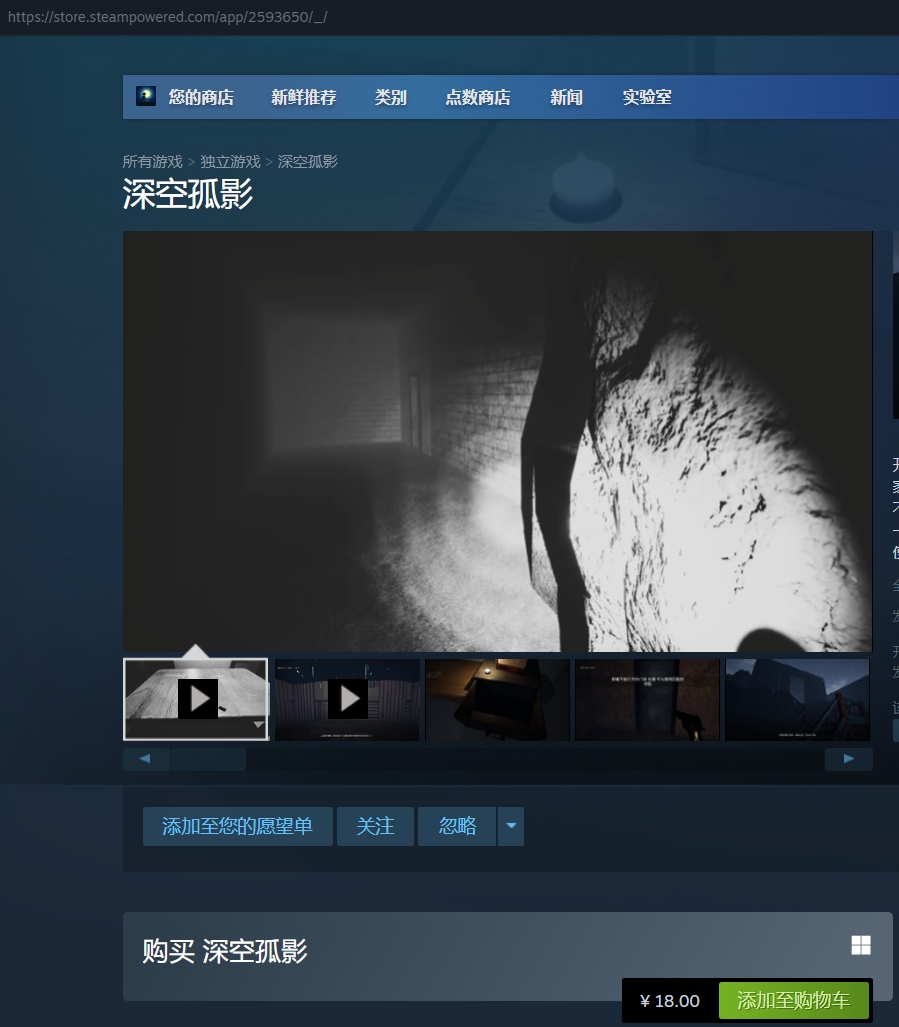Image resolution: width=899 pixels, height=1027 pixels.
Task: Follow 所有游戏 breadcrumb link
Action: click(x=153, y=161)
